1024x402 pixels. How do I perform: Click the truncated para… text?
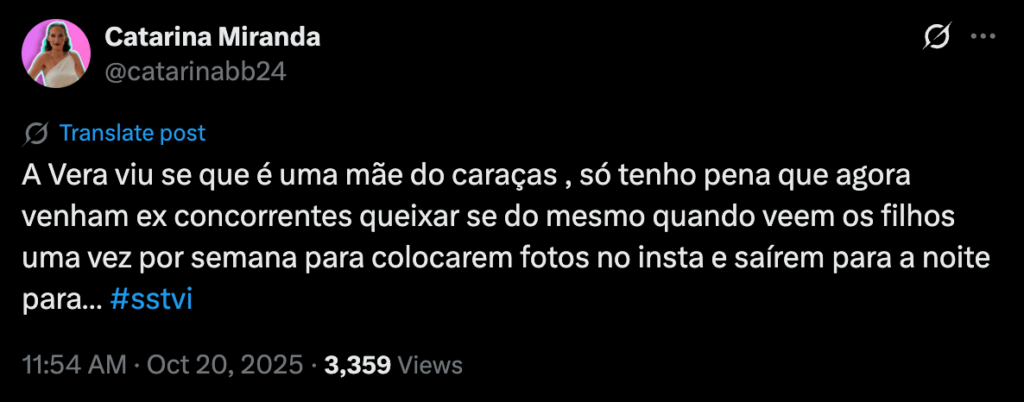[x=63, y=302]
